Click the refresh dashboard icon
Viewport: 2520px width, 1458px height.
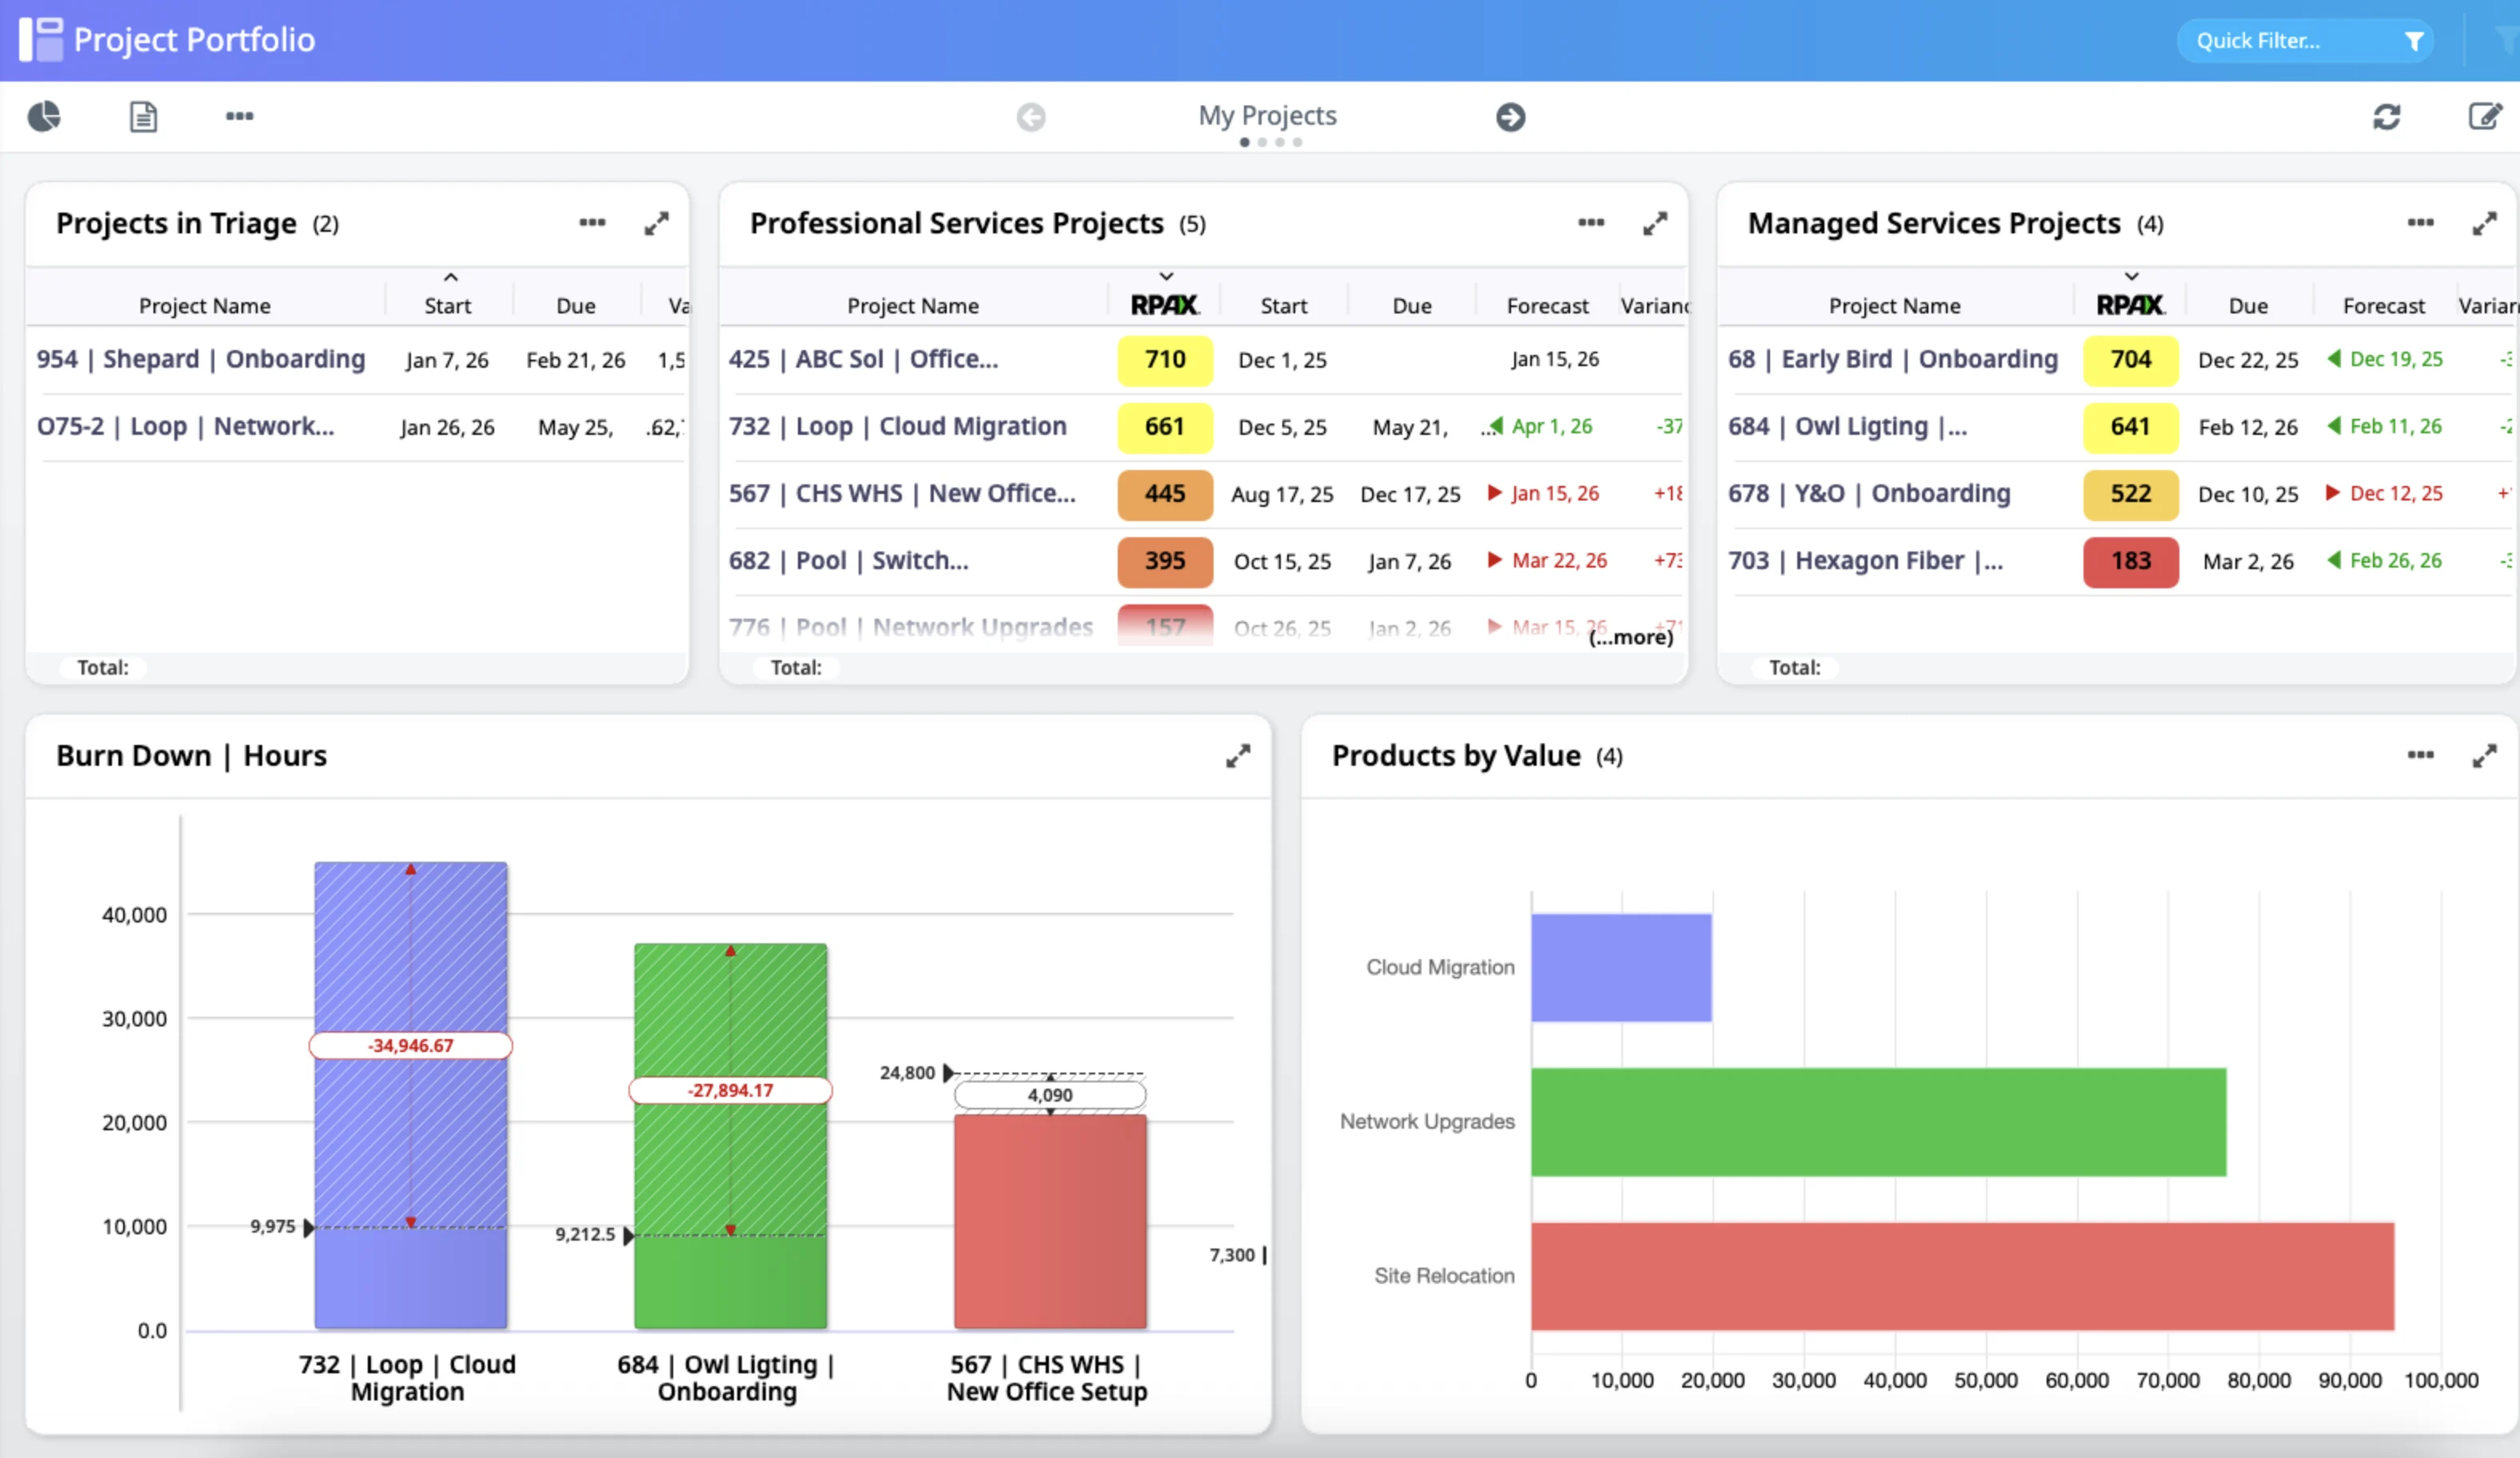click(x=2386, y=117)
